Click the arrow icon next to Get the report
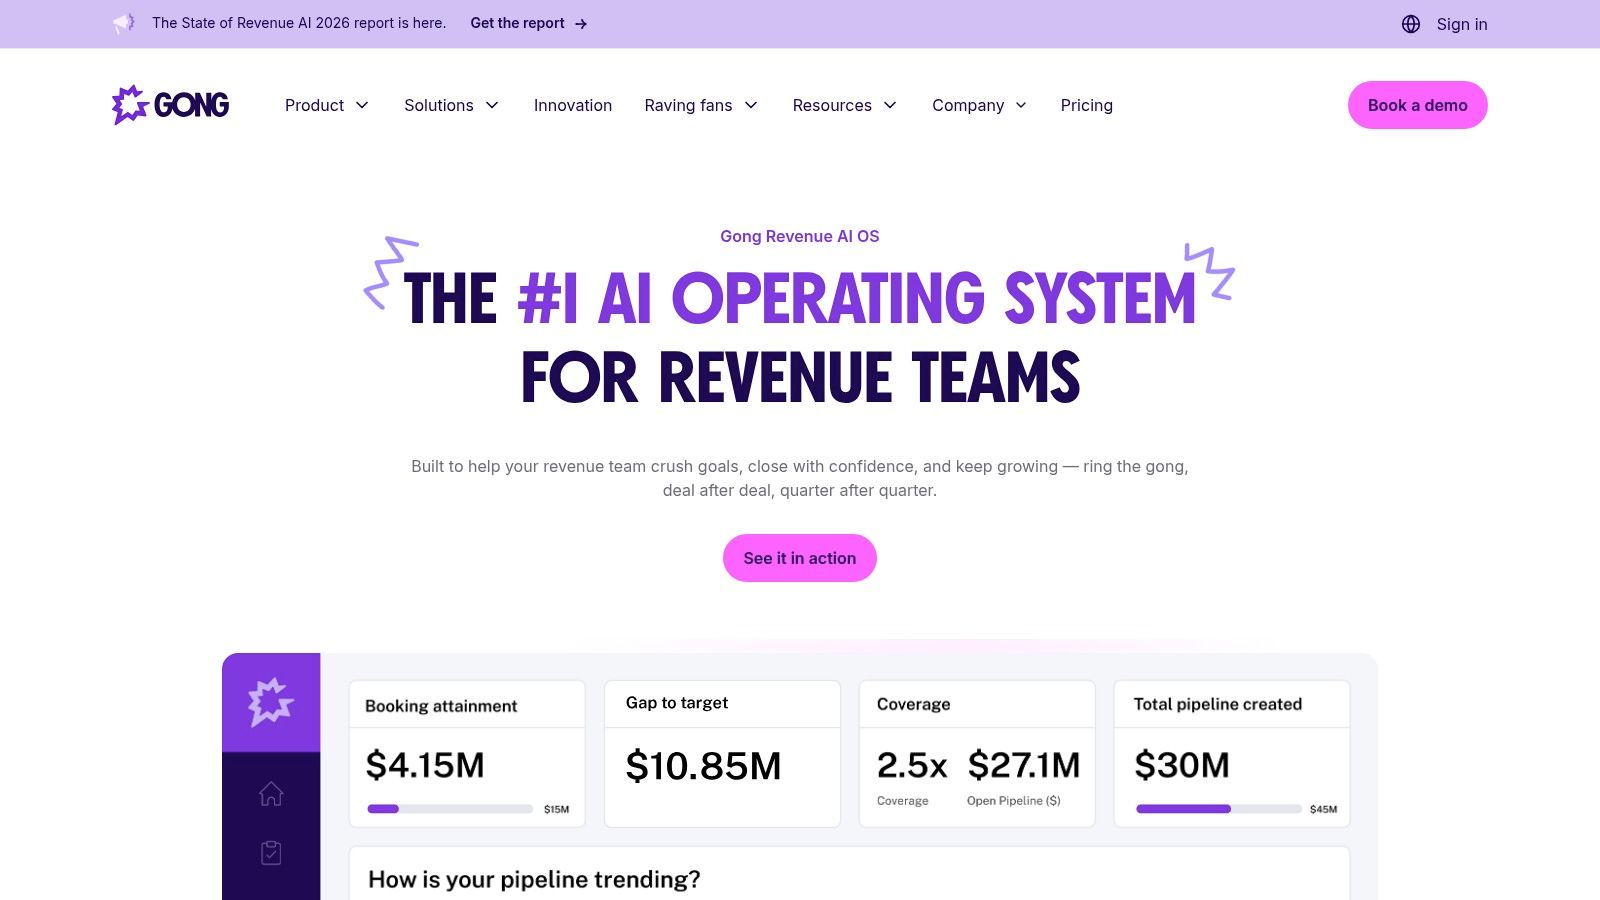Screen dimensions: 1600x900 pos(580,23)
